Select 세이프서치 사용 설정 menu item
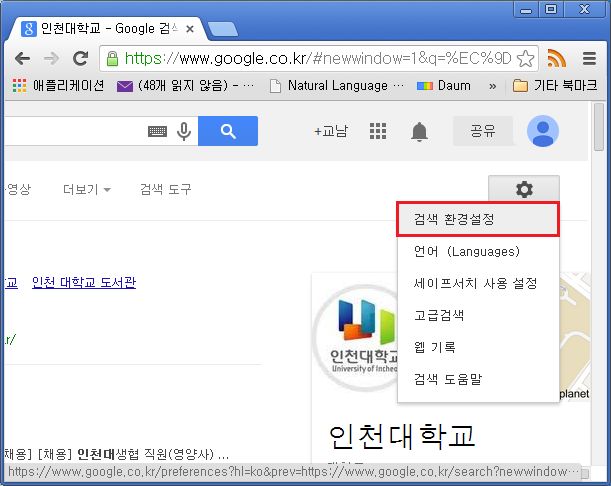This screenshot has height=486, width=611. point(478,283)
